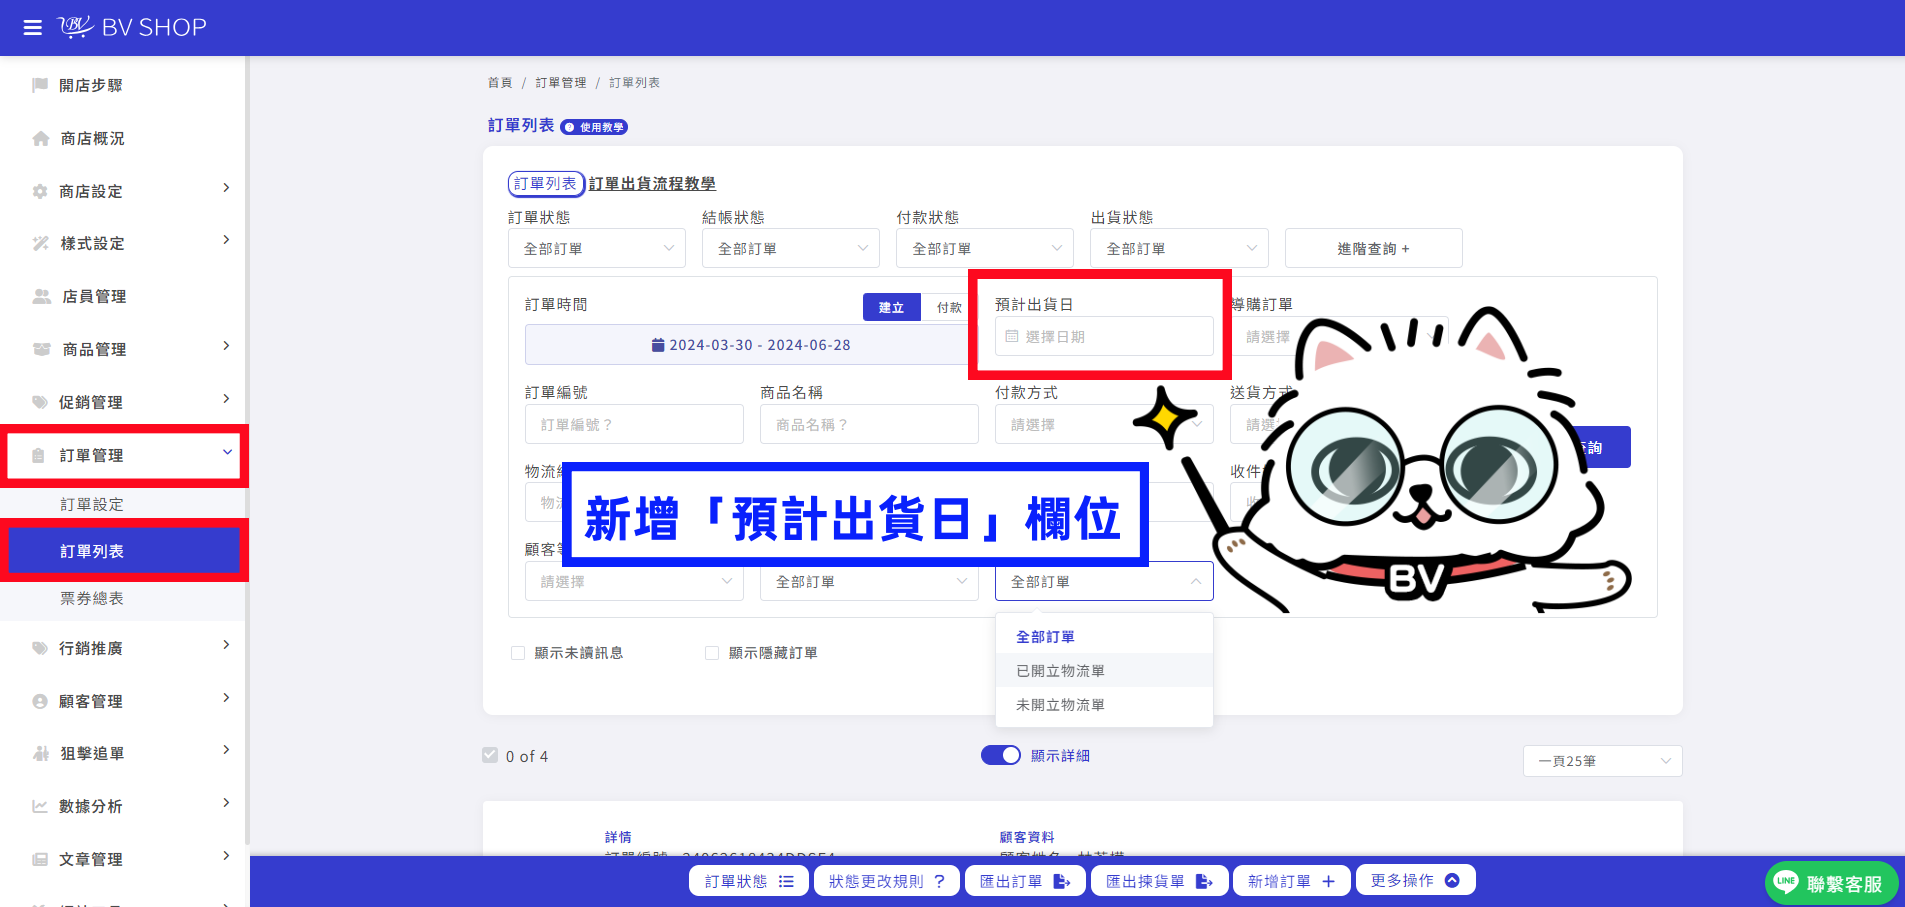Click the 數據分析 chart icon
Screen dimensions: 1905x907
40,806
